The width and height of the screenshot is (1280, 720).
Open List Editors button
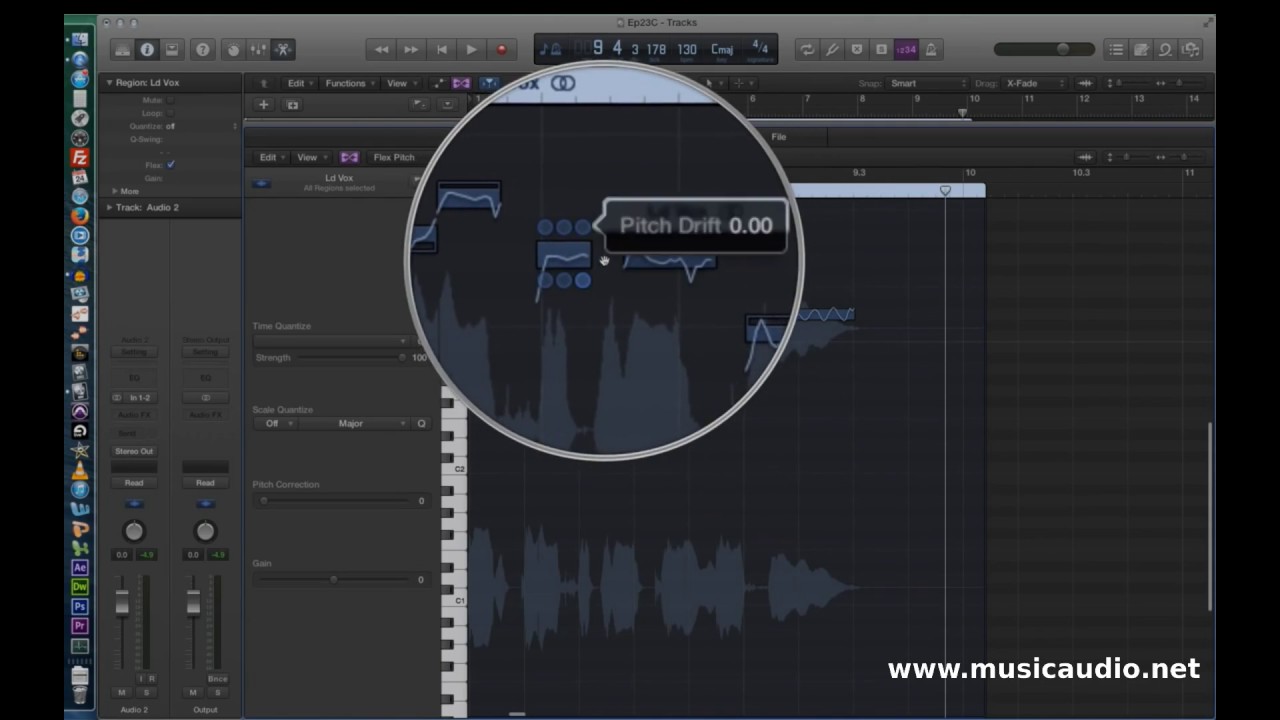[1116, 49]
